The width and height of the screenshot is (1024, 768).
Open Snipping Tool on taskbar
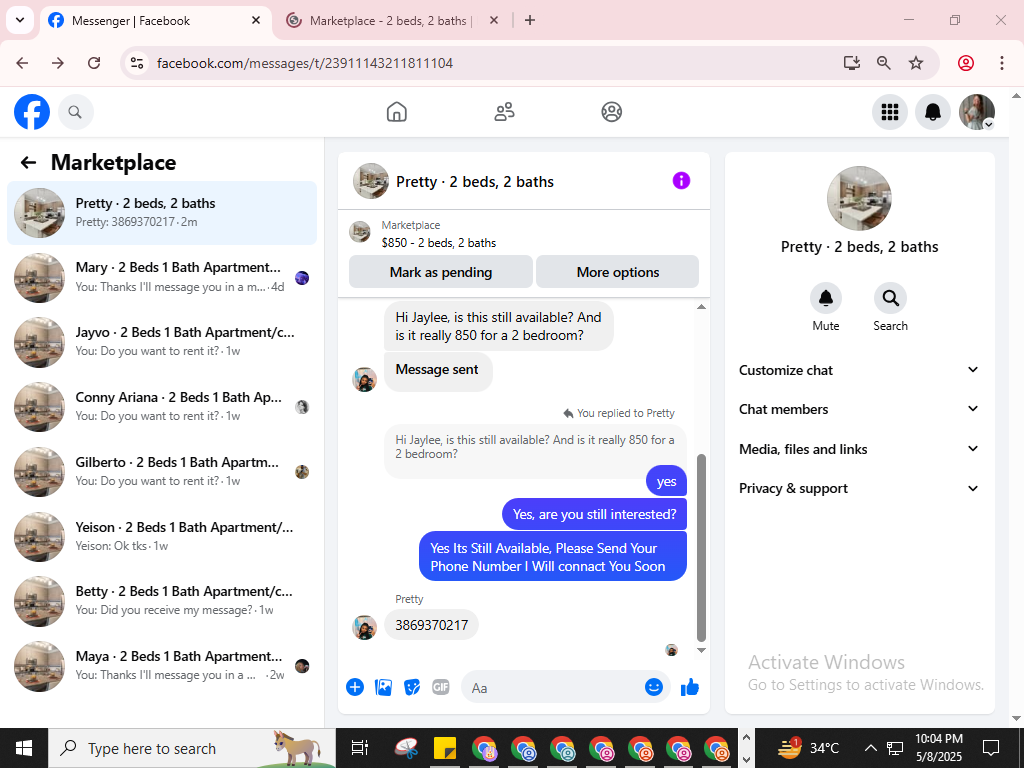click(x=406, y=748)
